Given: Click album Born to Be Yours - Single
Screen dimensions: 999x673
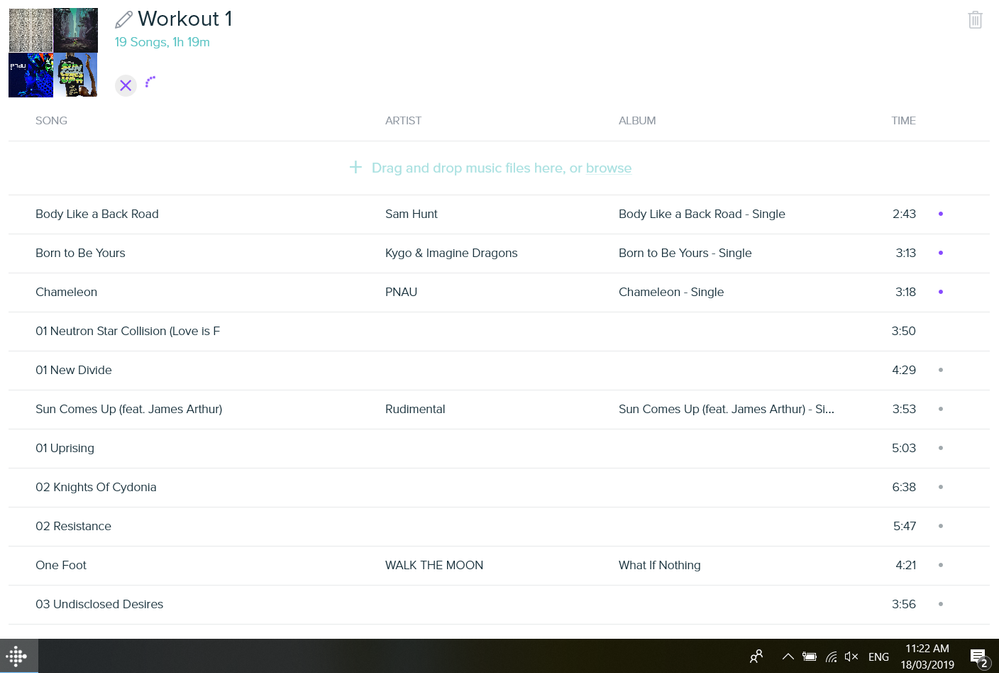Looking at the screenshot, I should 685,253.
